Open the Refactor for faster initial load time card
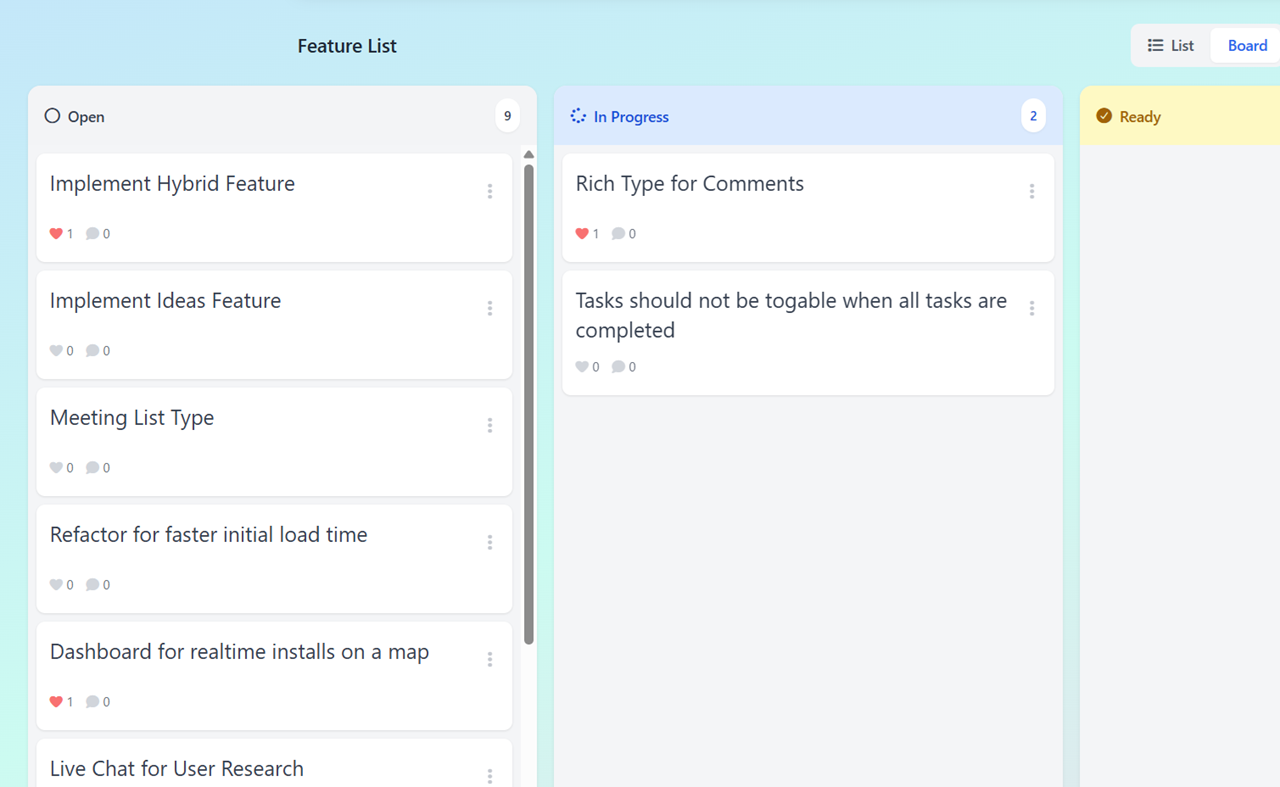This screenshot has height=787, width=1280. click(x=209, y=535)
